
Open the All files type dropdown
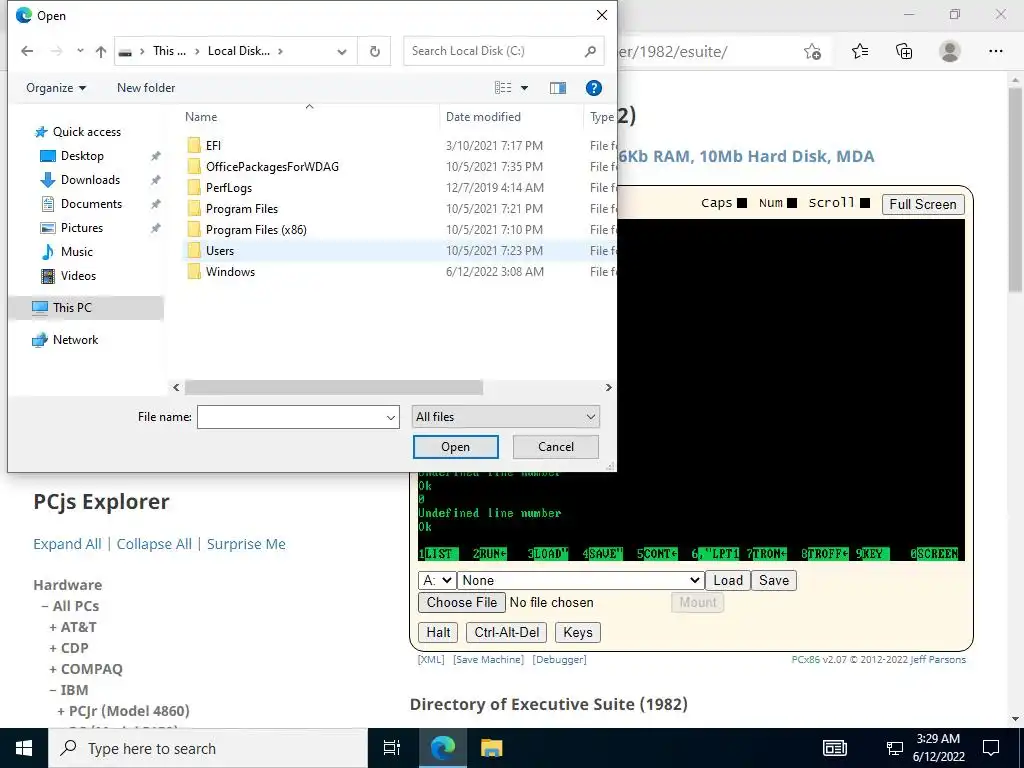click(505, 417)
